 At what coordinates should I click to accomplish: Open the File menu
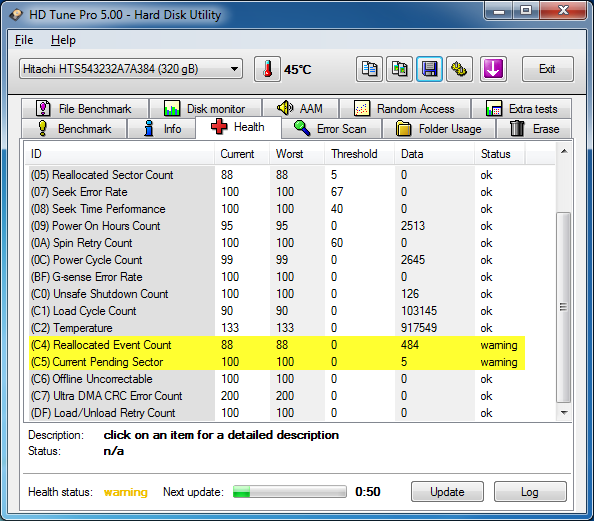coord(24,40)
